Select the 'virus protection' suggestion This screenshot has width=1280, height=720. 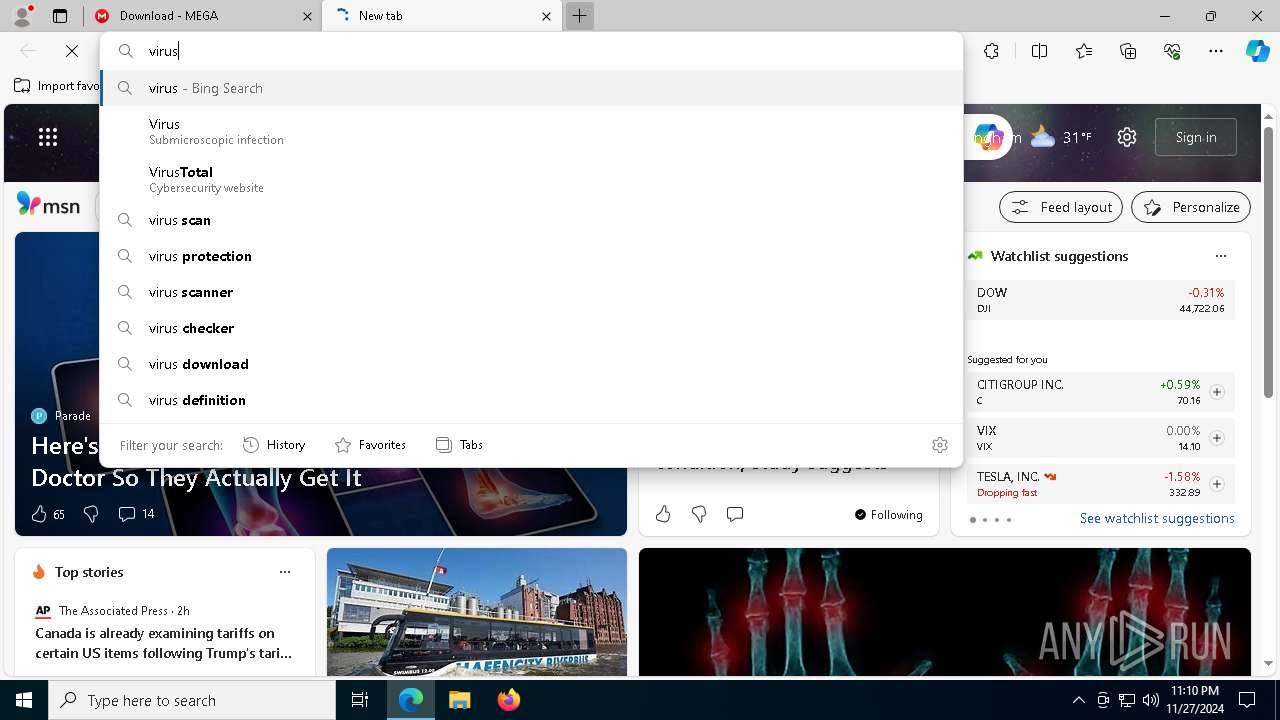pos(531,256)
